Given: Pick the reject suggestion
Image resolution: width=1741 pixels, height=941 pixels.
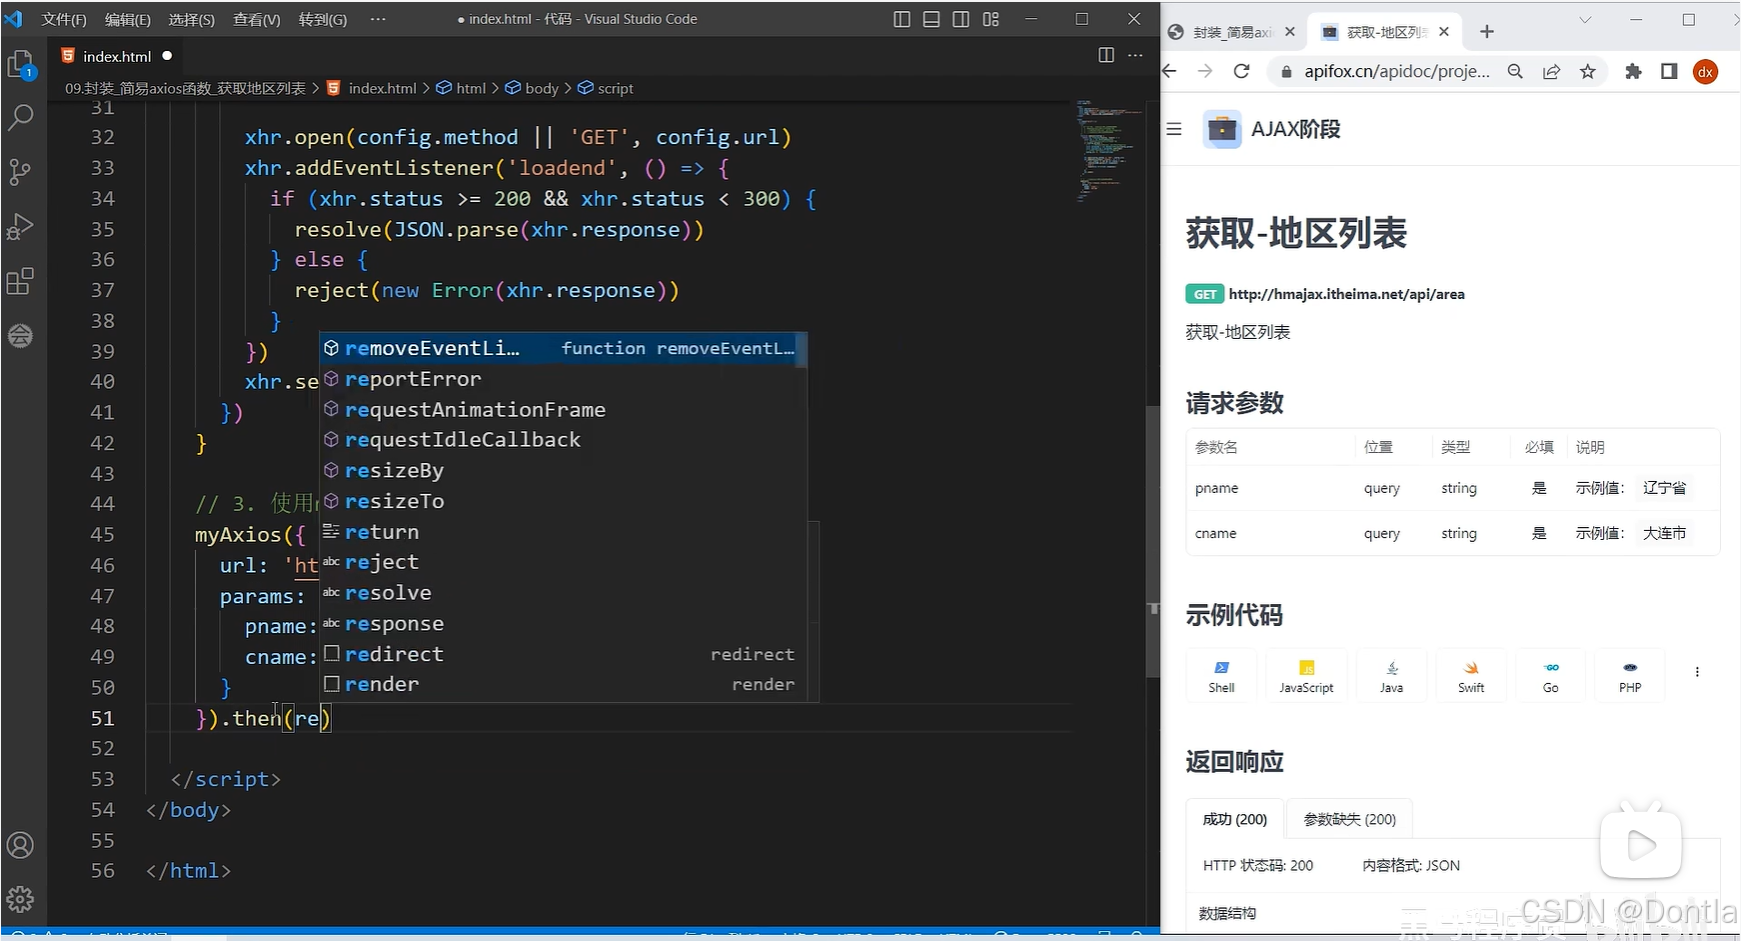Looking at the screenshot, I should pos(563,562).
